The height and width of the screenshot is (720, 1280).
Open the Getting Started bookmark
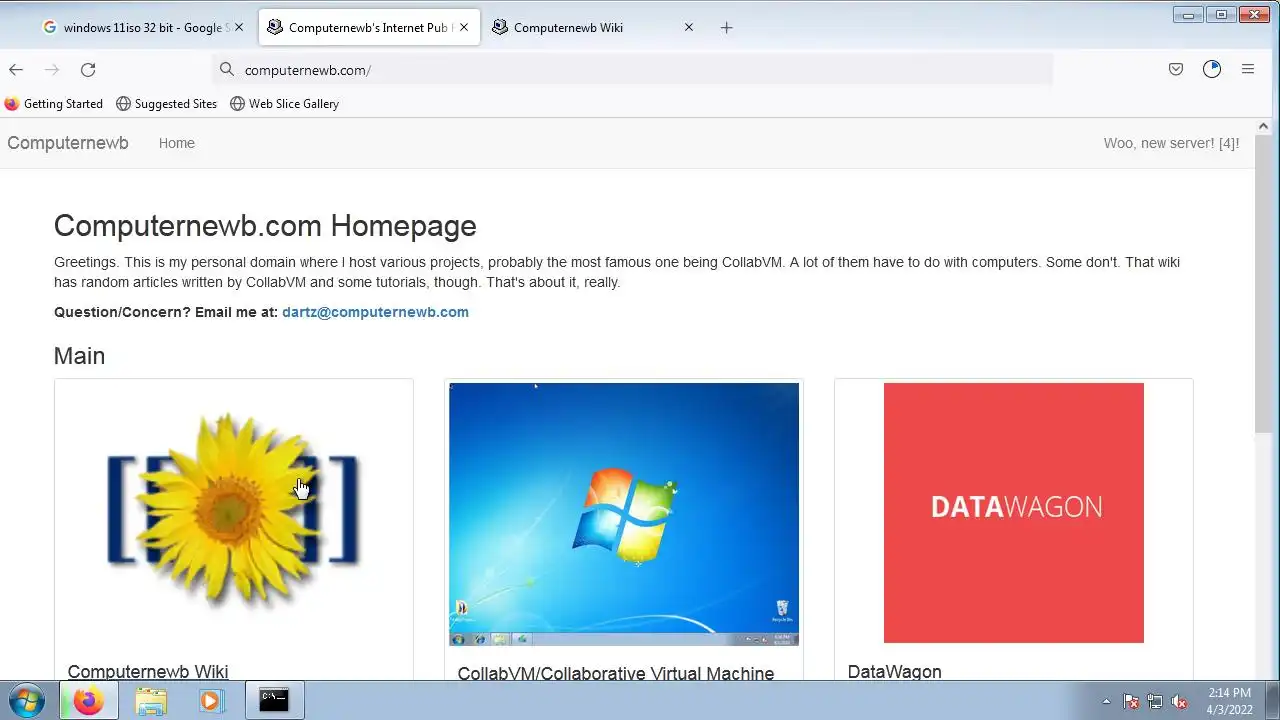pos(53,103)
